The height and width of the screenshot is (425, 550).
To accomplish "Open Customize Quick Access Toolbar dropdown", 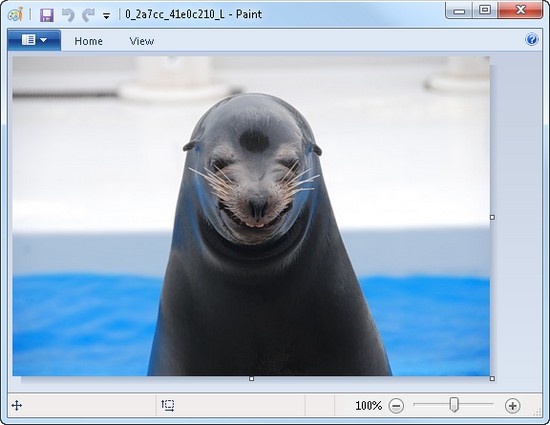I will tap(106, 16).
